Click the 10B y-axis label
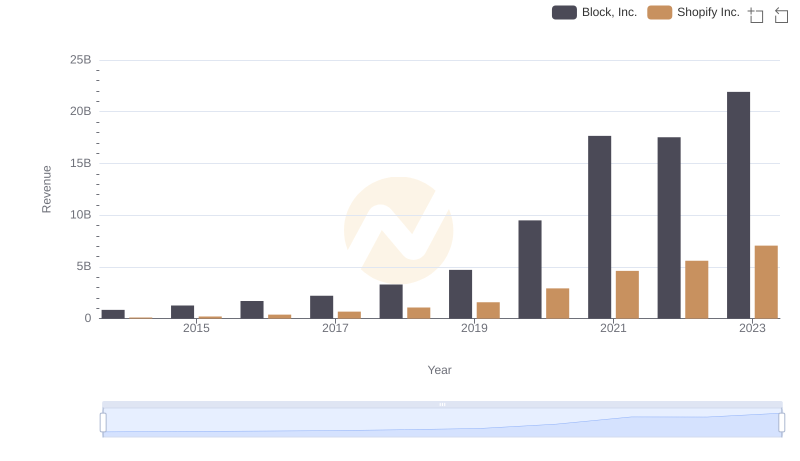 pyautogui.click(x=81, y=215)
